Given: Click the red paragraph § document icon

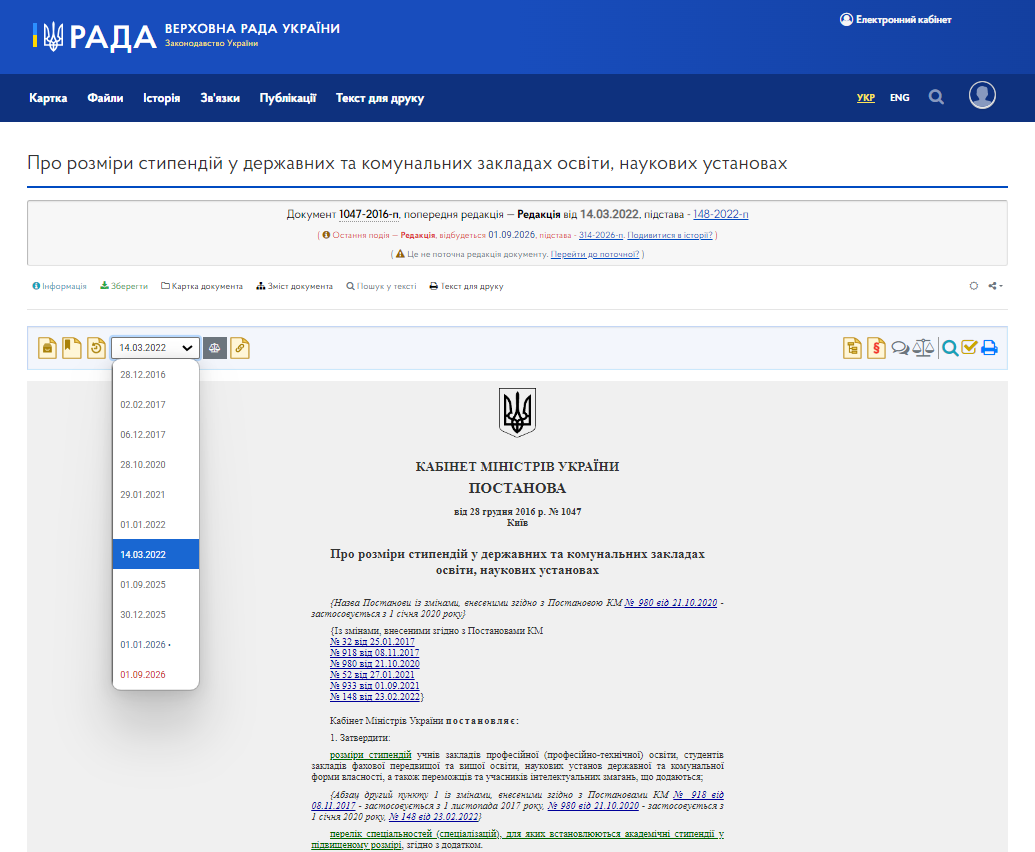Looking at the screenshot, I should [x=876, y=347].
